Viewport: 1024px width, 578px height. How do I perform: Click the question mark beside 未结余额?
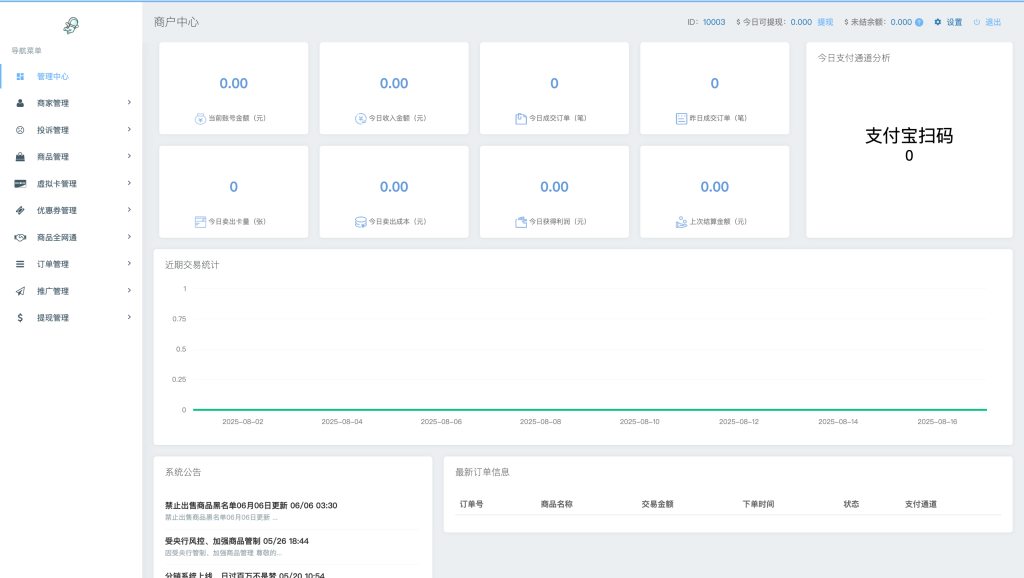[x=919, y=21]
